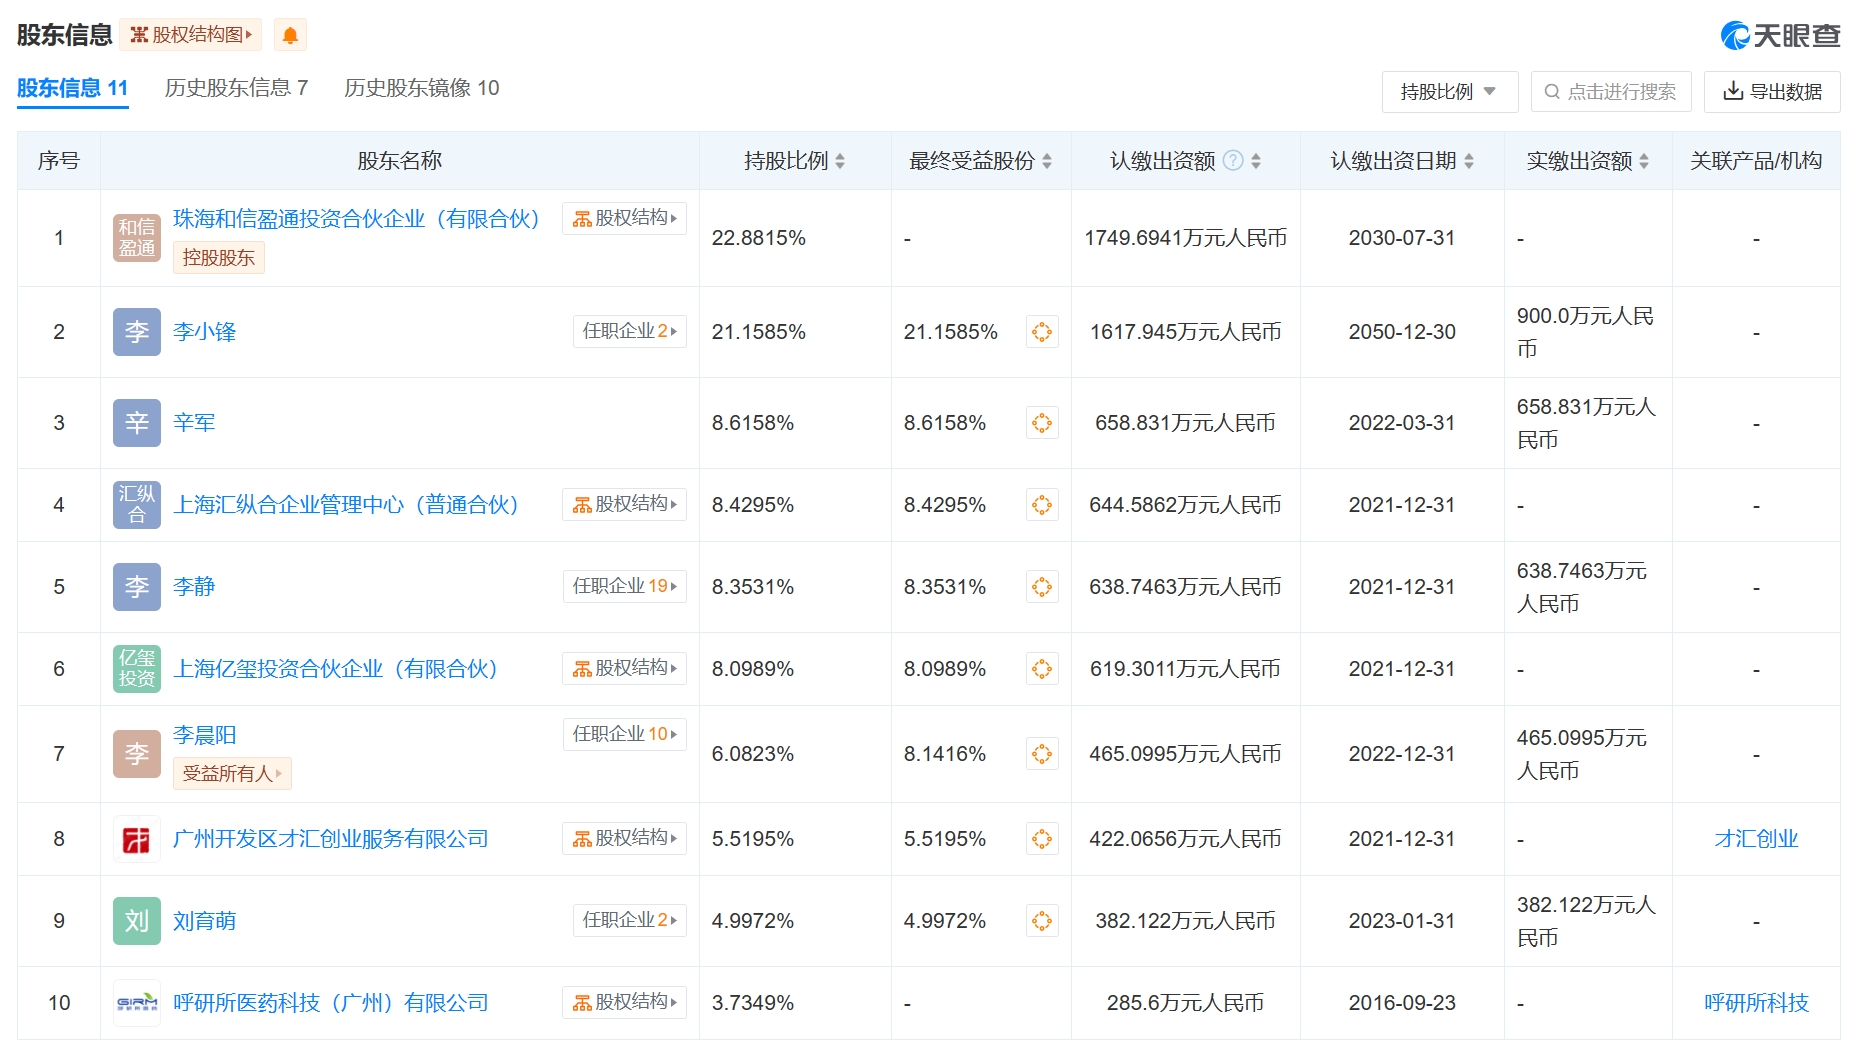Expand 任职企业 2 for 刘育萌
Image resolution: width=1858 pixels, height=1050 pixels.
pos(629,920)
